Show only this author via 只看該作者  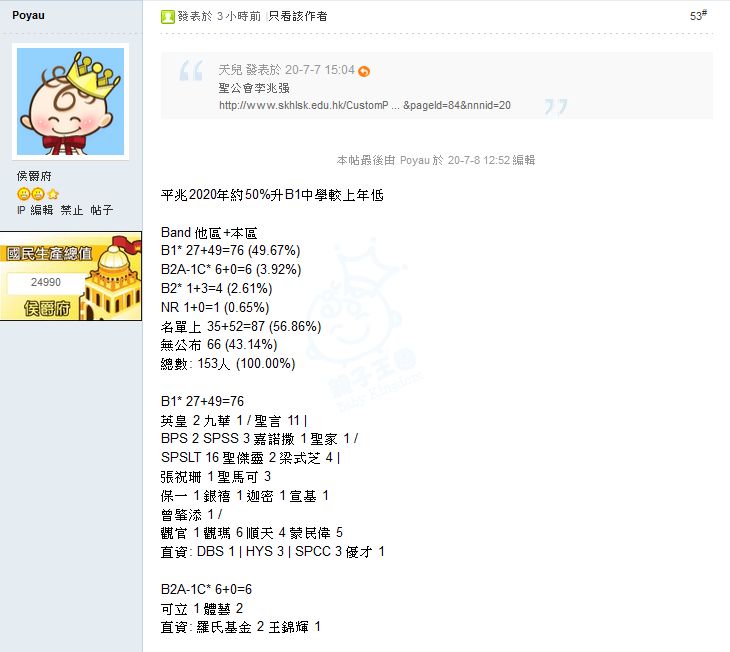point(298,16)
